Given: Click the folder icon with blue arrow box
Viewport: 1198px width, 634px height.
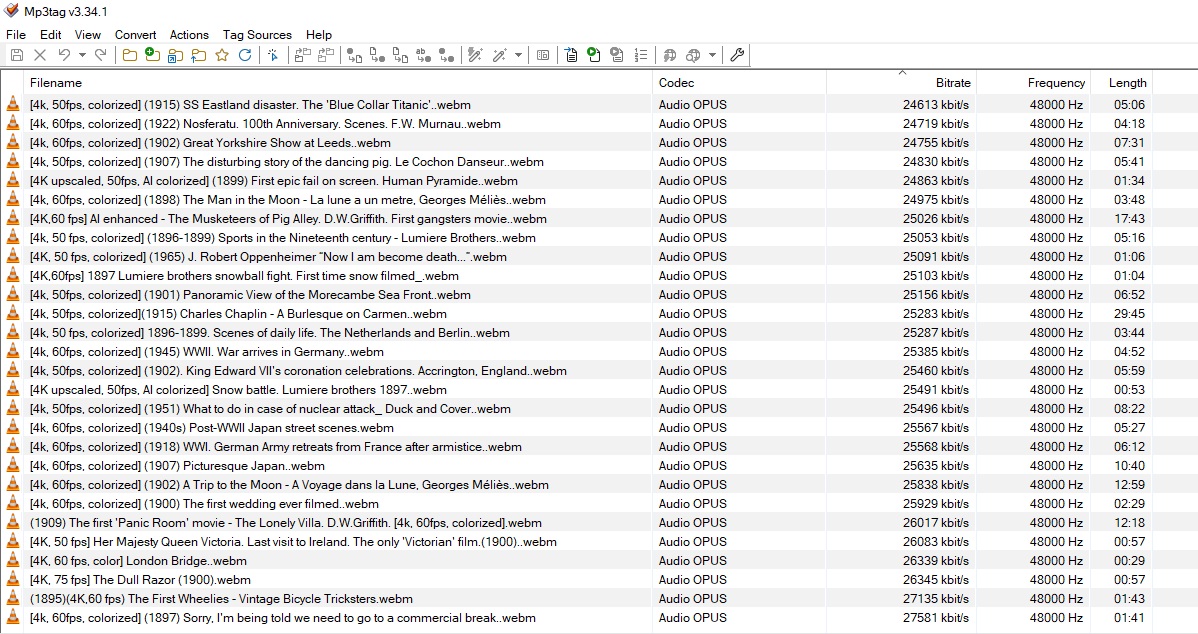Looking at the screenshot, I should [176, 55].
